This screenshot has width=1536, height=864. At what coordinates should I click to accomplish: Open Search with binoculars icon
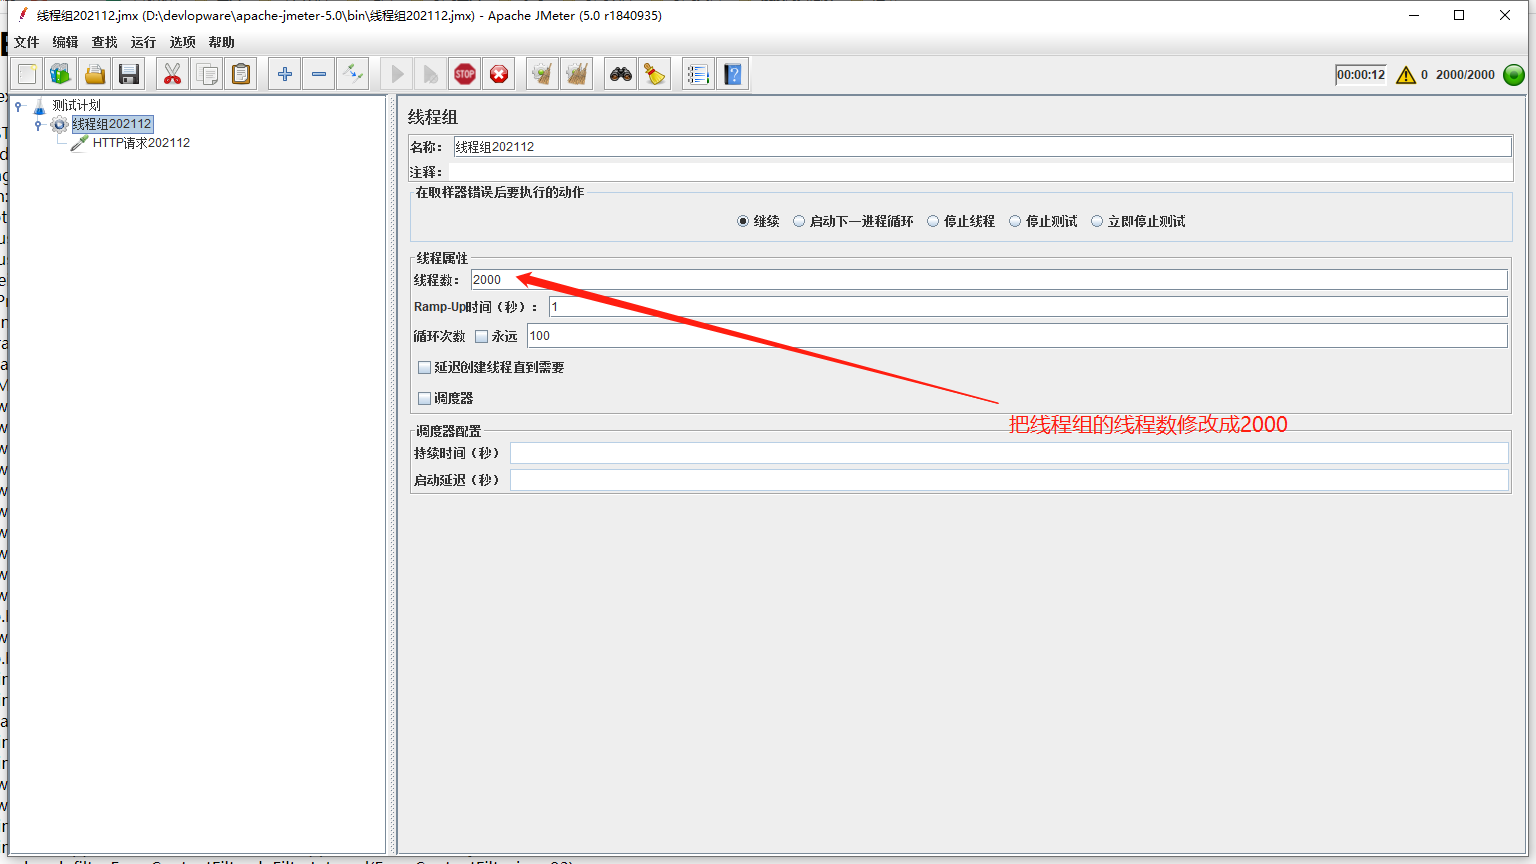621,74
